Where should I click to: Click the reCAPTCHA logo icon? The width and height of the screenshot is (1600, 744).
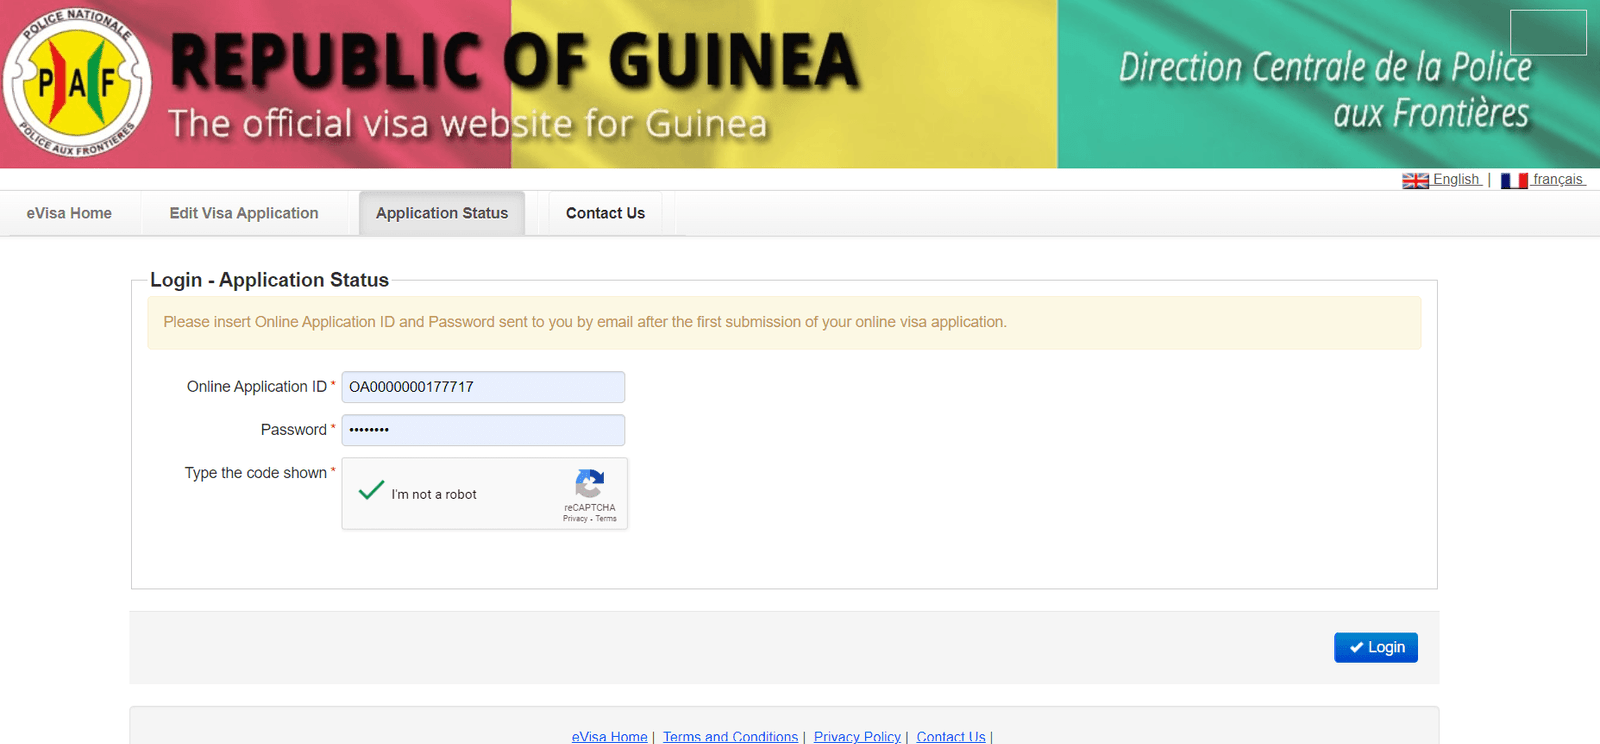pos(590,483)
